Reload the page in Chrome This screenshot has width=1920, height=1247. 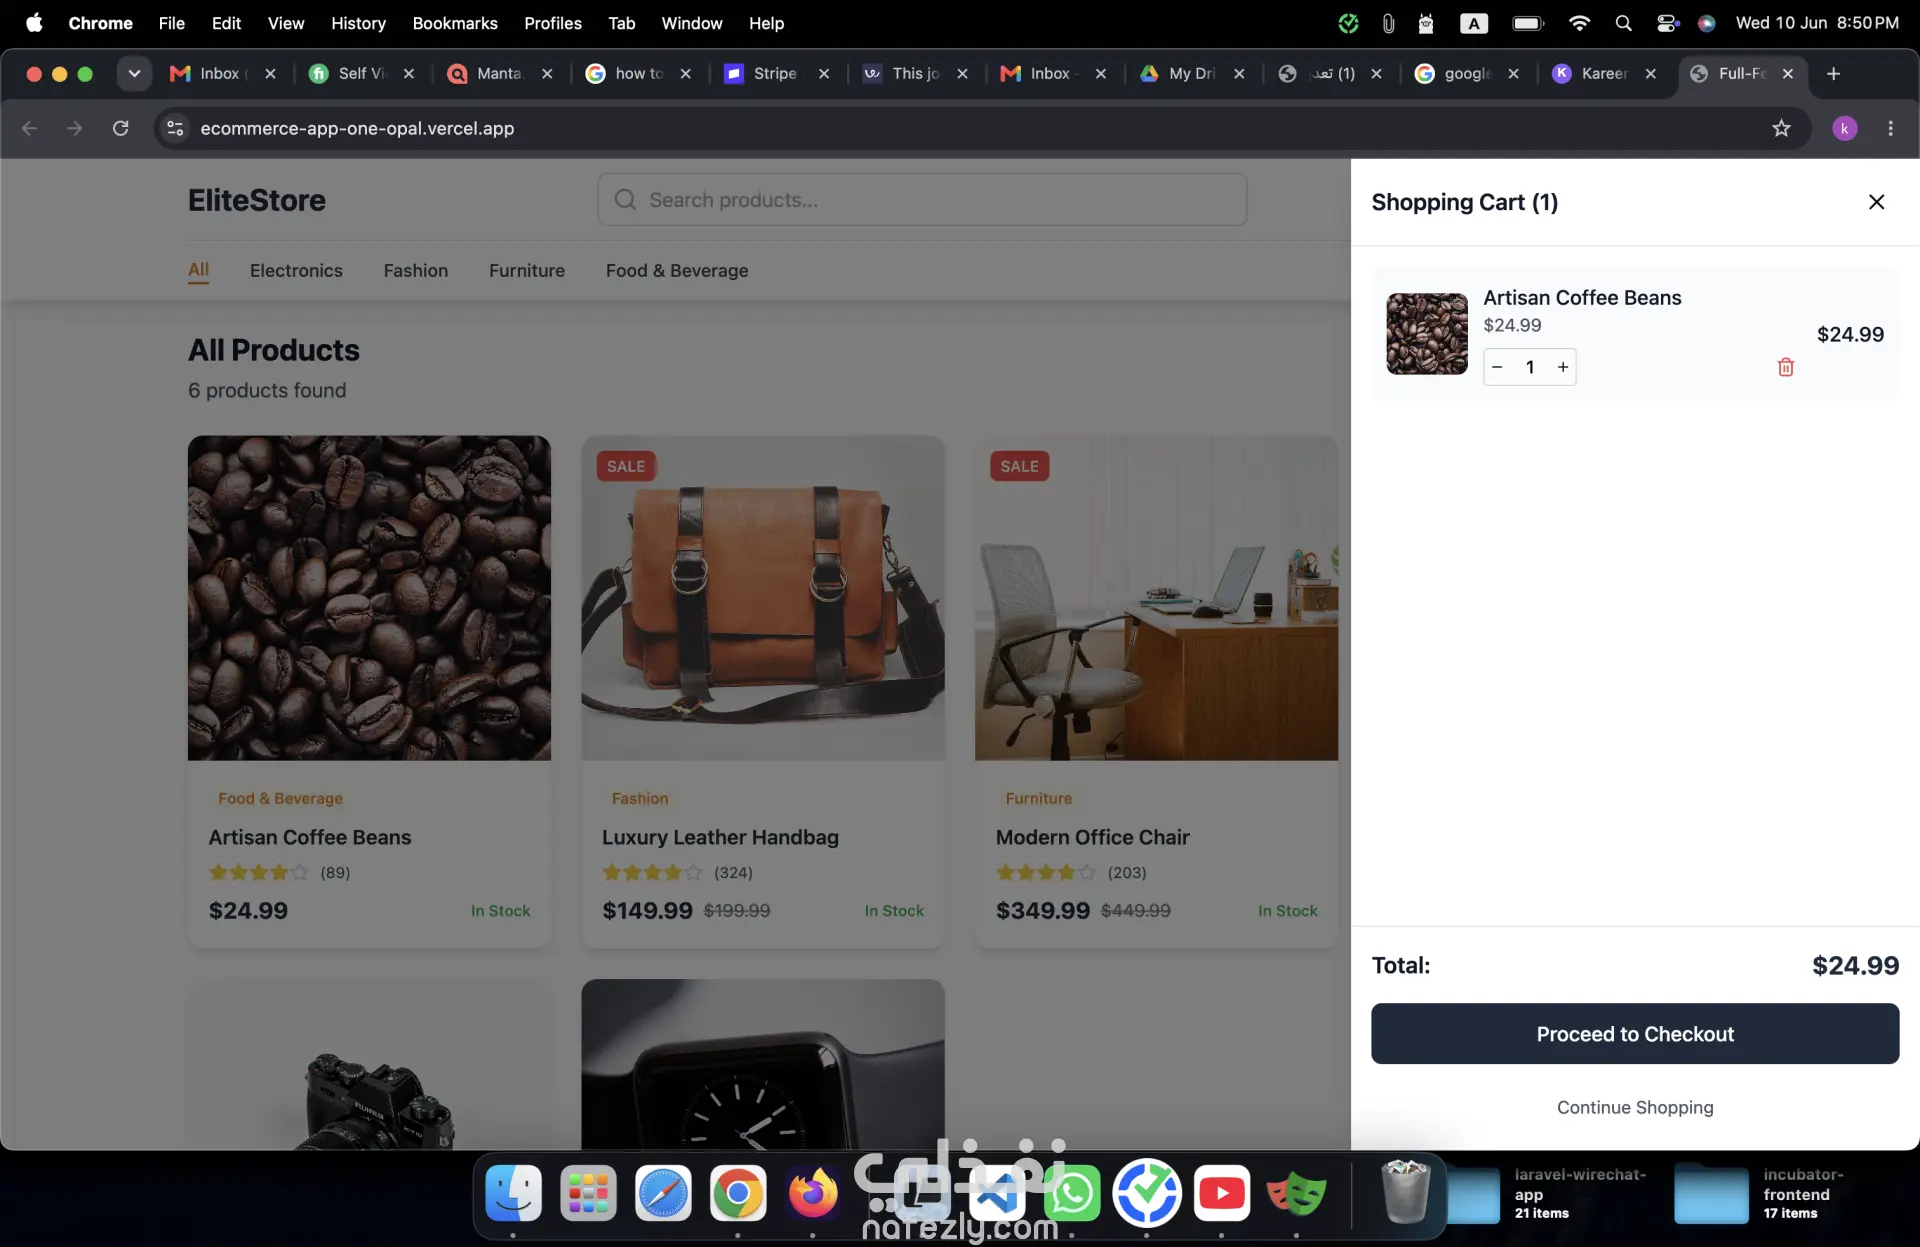coord(121,128)
